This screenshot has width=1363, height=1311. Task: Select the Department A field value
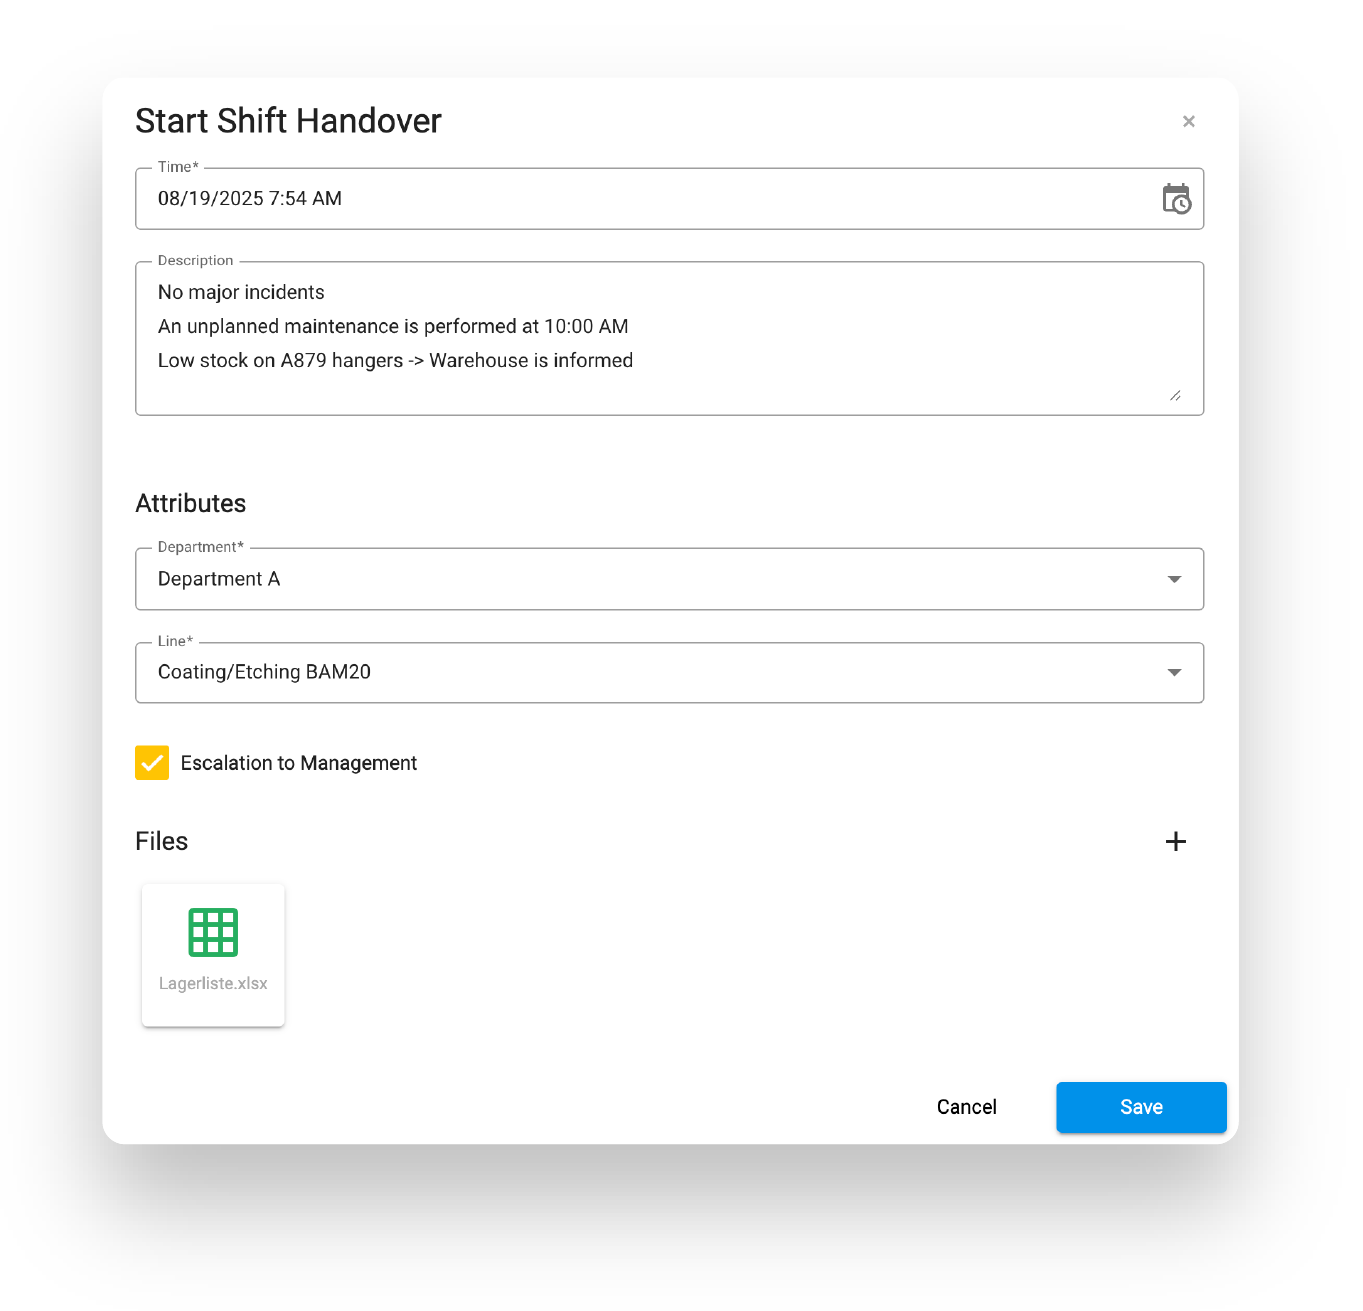[219, 579]
